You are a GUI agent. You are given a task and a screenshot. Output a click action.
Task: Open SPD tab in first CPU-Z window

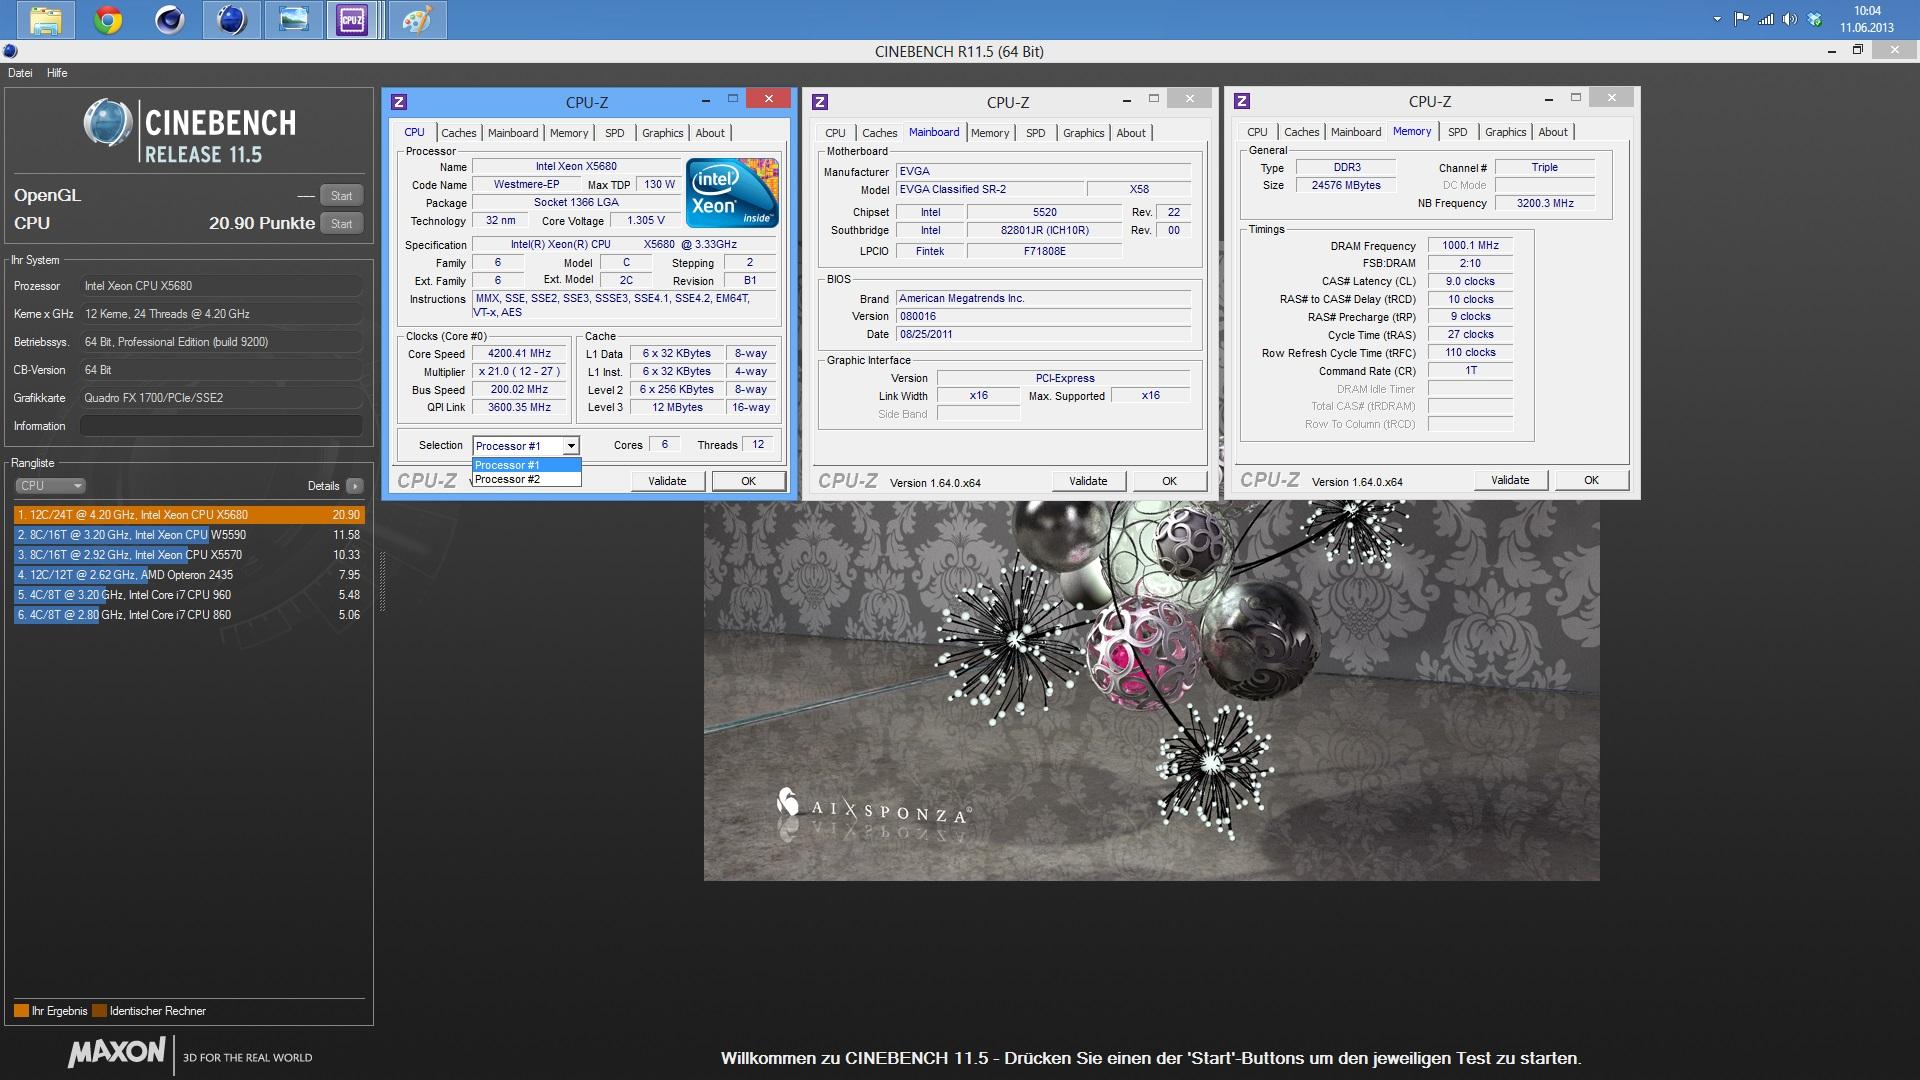[x=615, y=133]
